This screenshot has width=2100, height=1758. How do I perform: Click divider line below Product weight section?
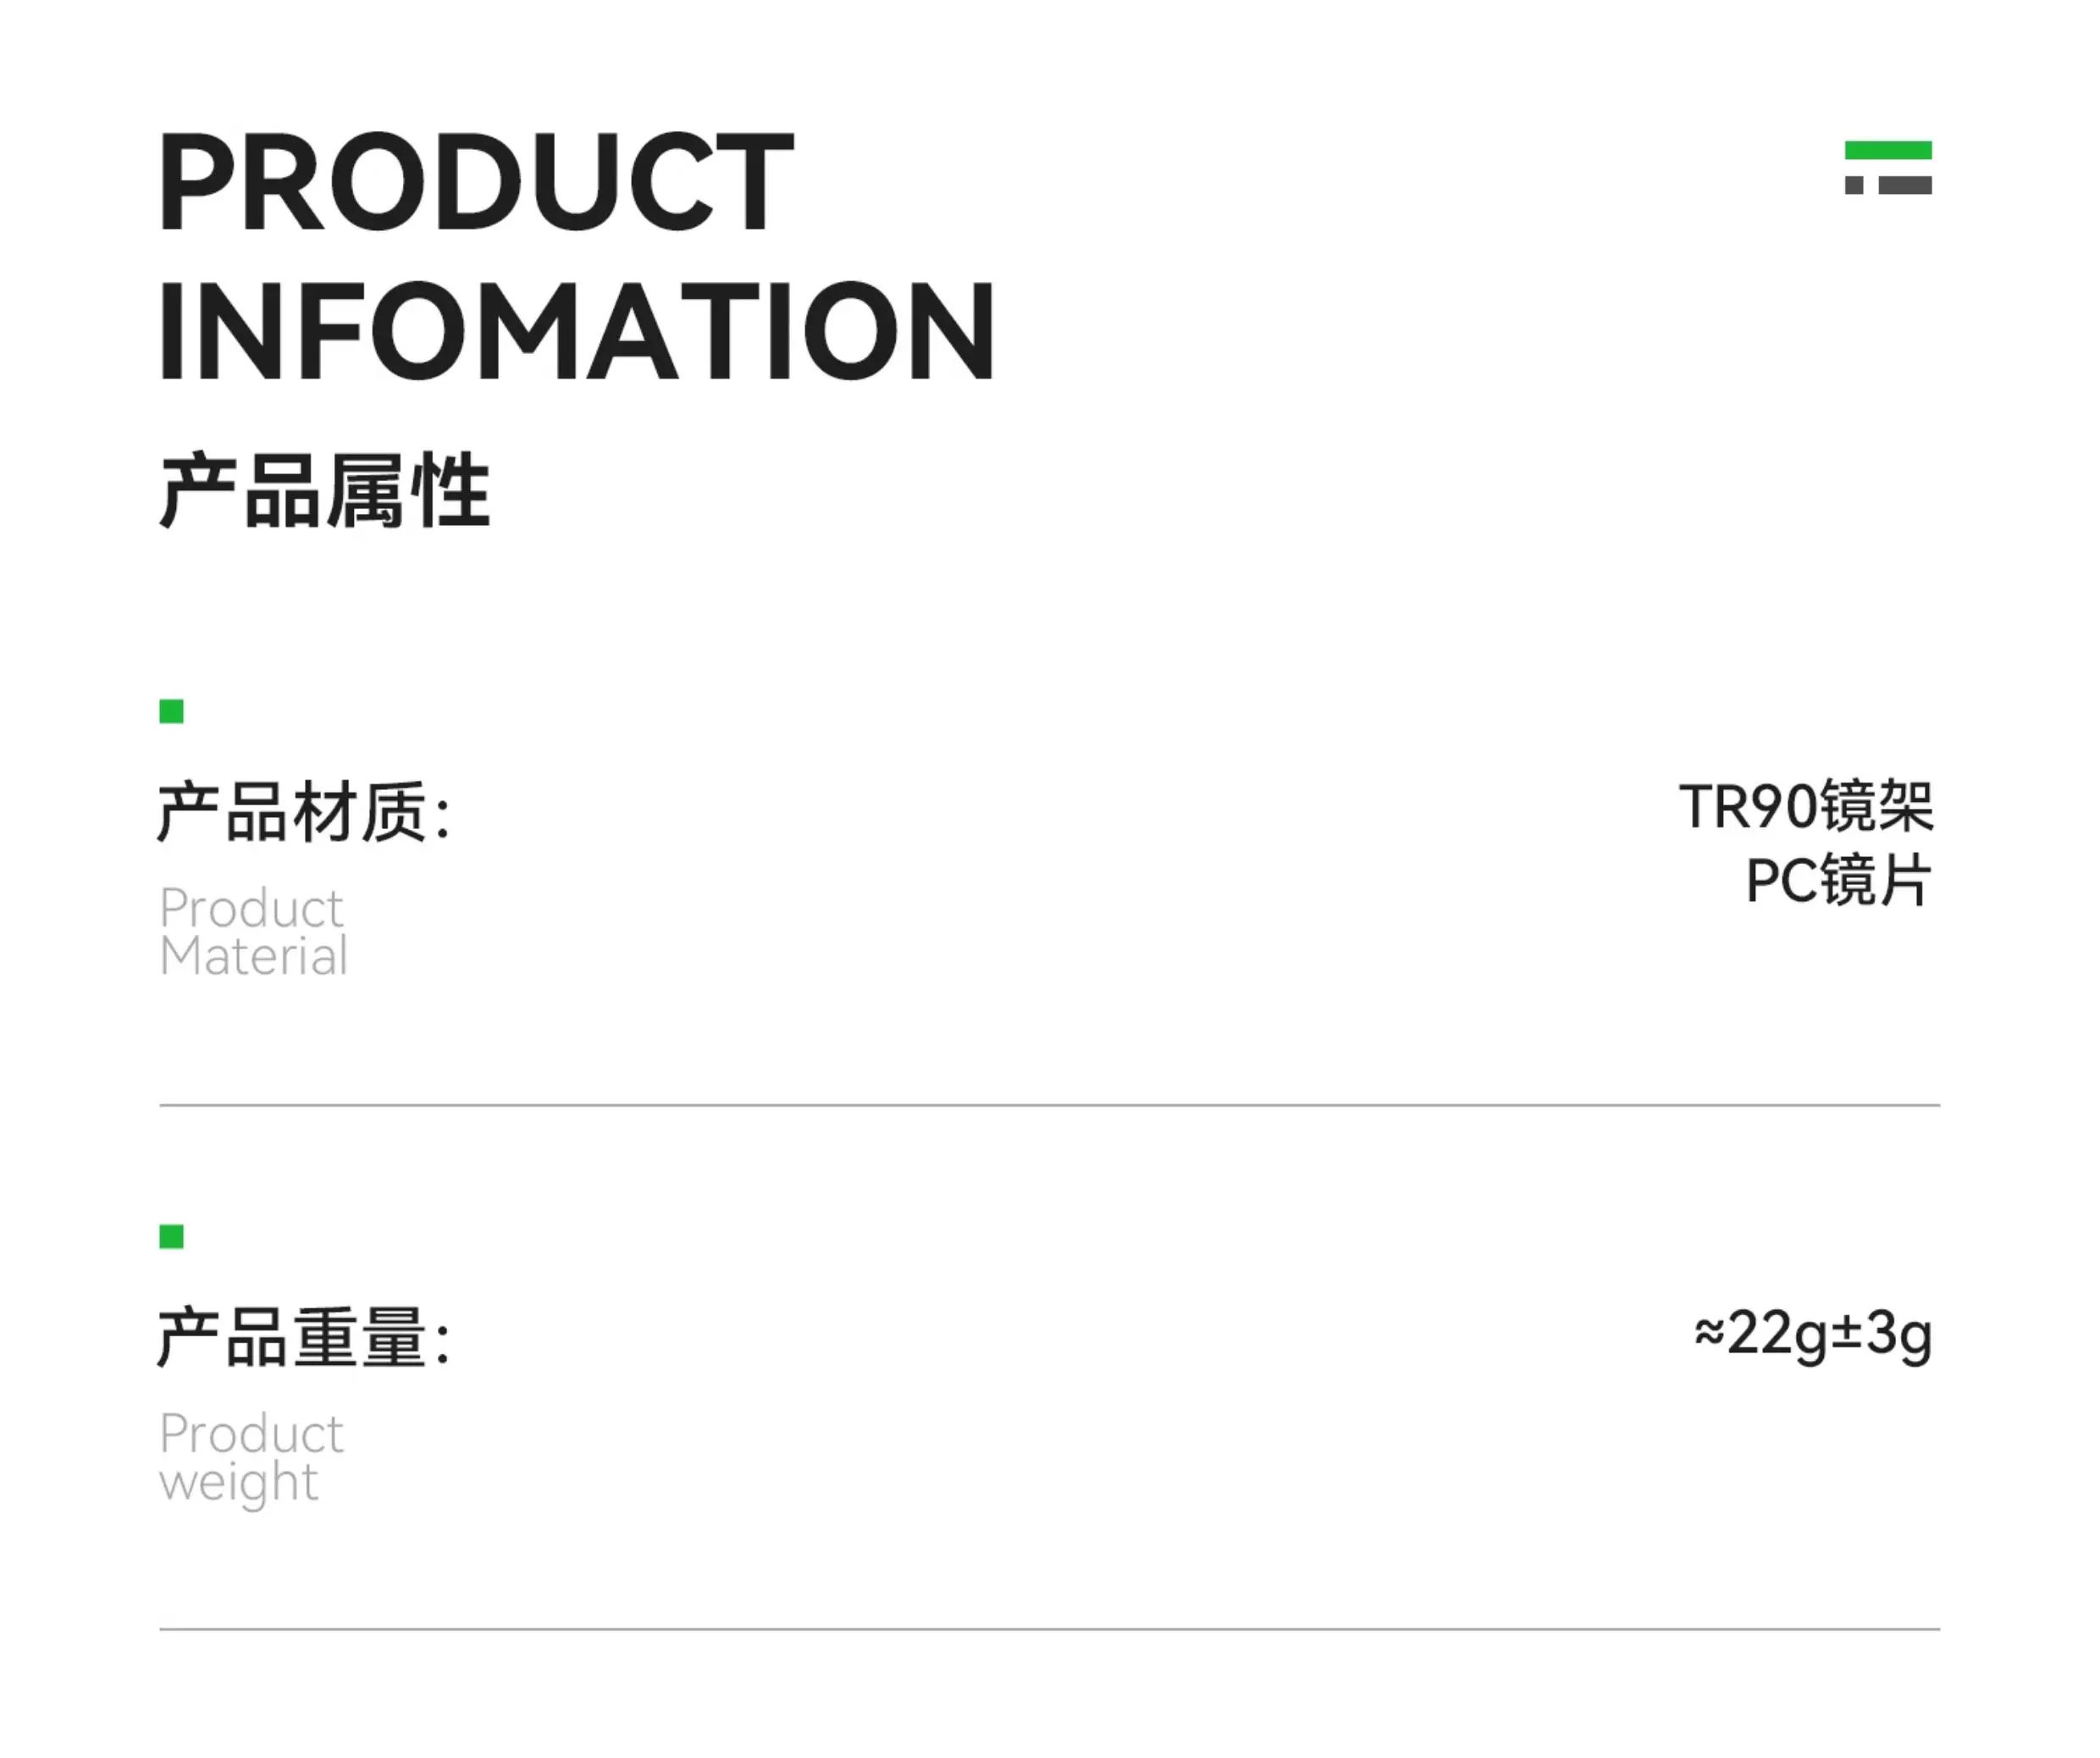click(x=1048, y=1629)
